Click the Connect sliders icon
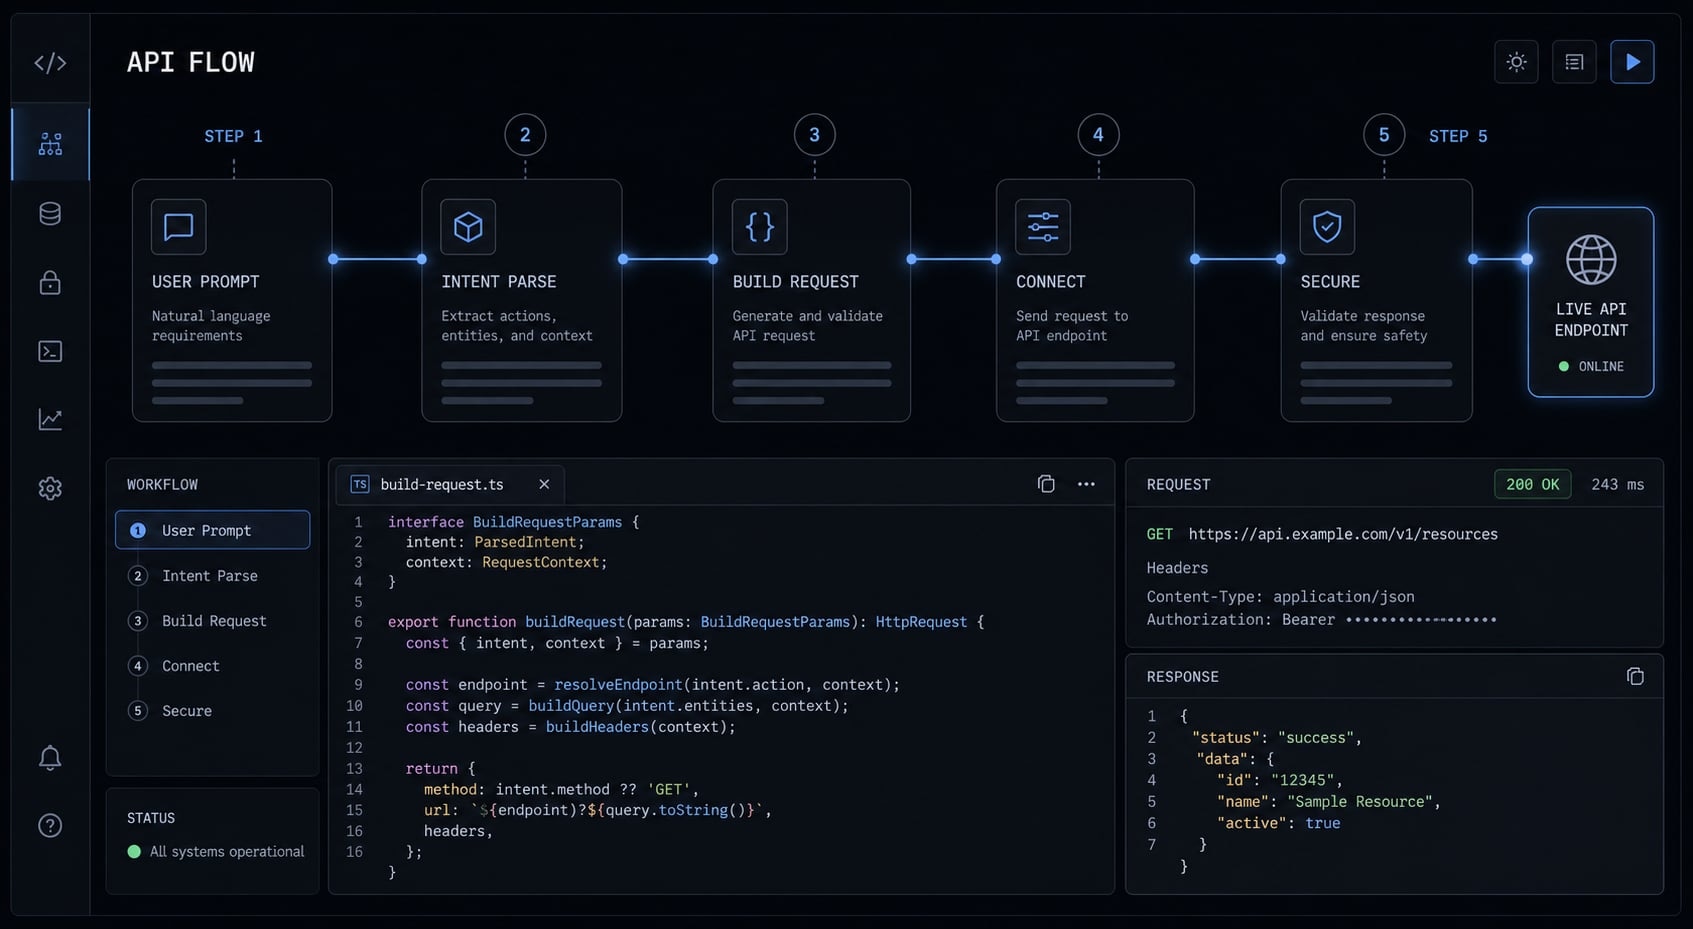Viewport: 1693px width, 929px height. click(x=1043, y=227)
